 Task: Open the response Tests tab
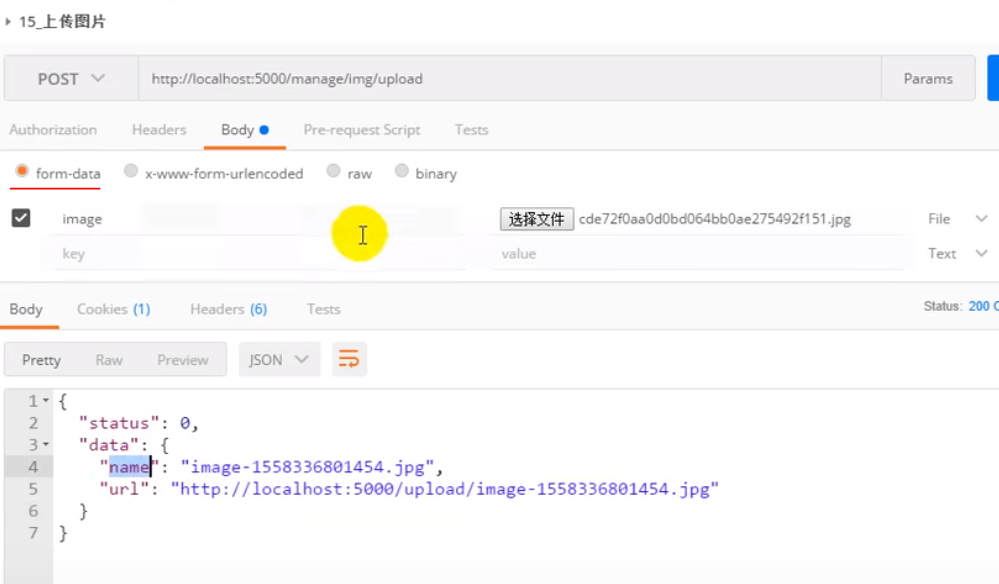pyautogui.click(x=324, y=310)
